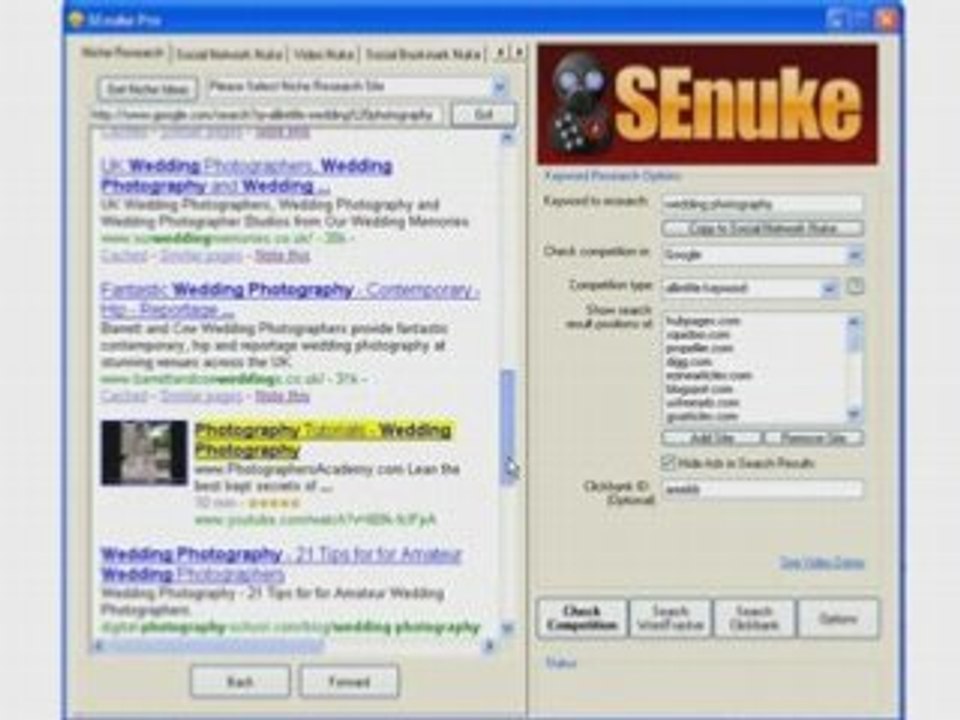The image size is (960, 720).
Task: Click Cached under ourweddingmemories result
Action: pos(124,255)
